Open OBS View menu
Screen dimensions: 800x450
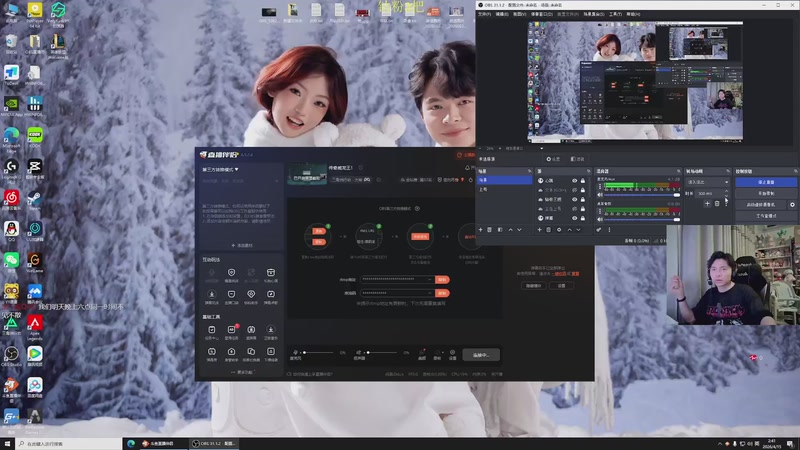point(519,14)
